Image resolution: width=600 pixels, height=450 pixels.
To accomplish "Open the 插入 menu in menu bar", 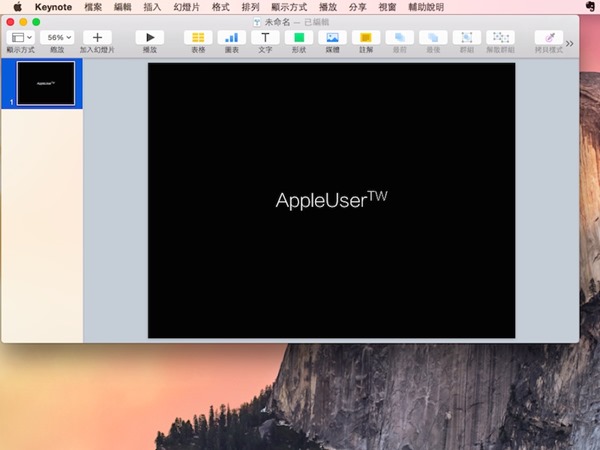I will coord(152,6).
